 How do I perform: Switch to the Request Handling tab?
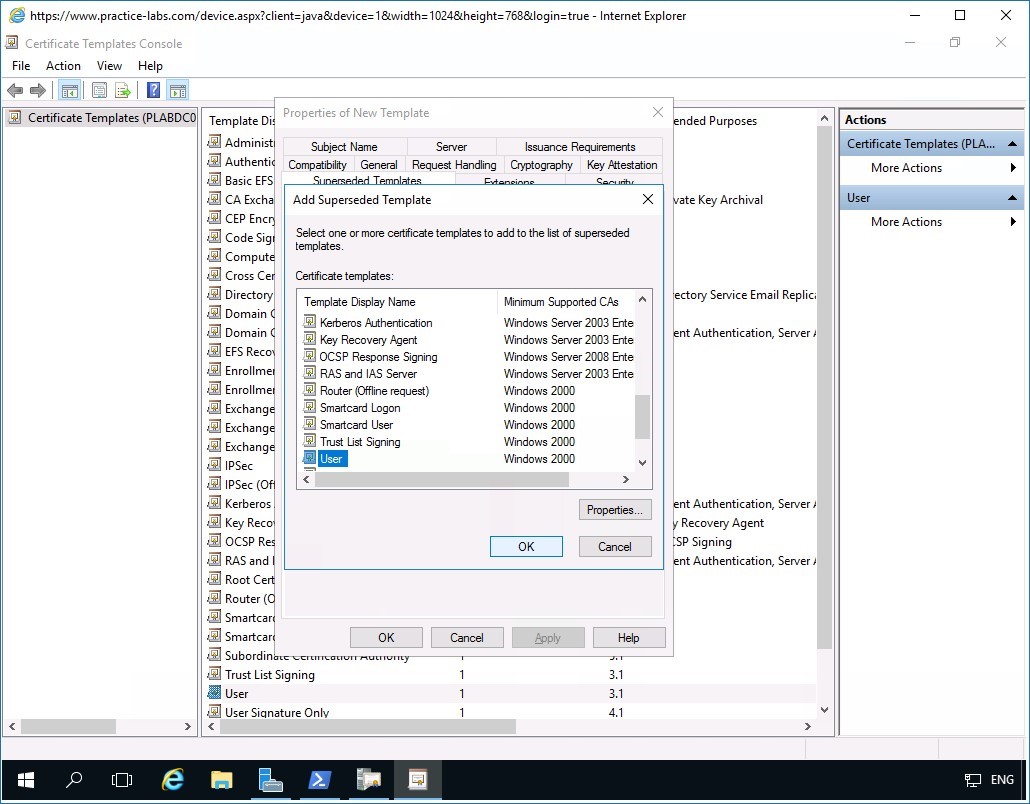454,165
